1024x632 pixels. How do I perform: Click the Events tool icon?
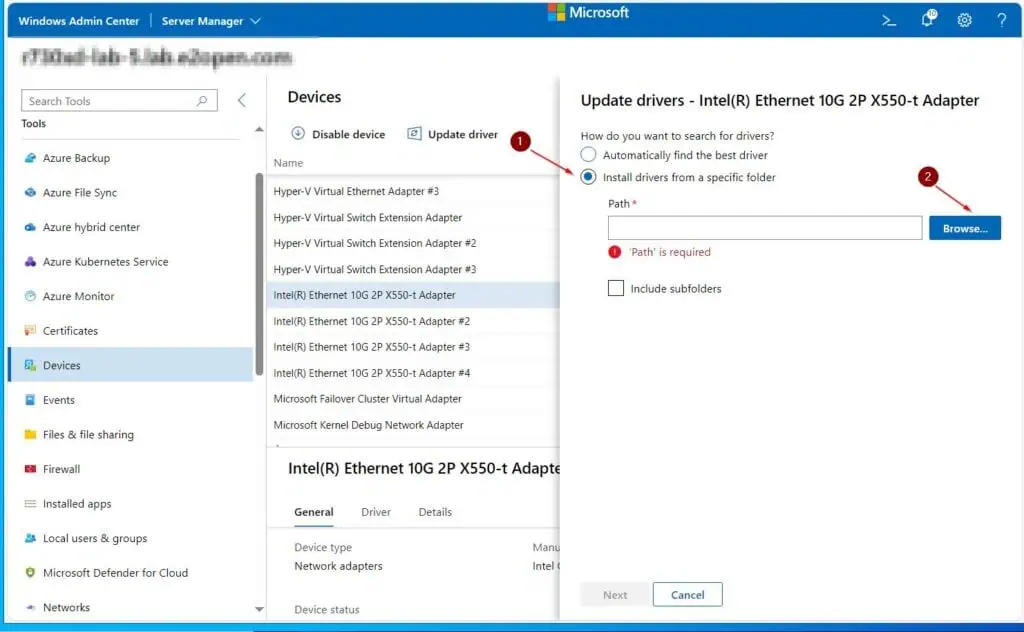30,400
